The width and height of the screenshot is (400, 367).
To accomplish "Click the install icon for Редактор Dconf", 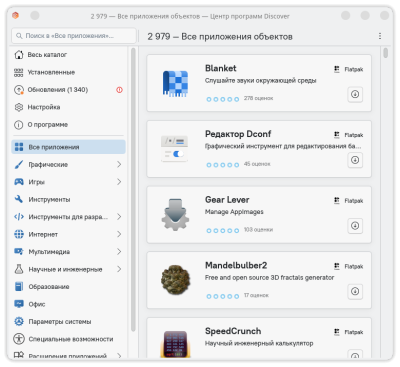I will pos(355,160).
